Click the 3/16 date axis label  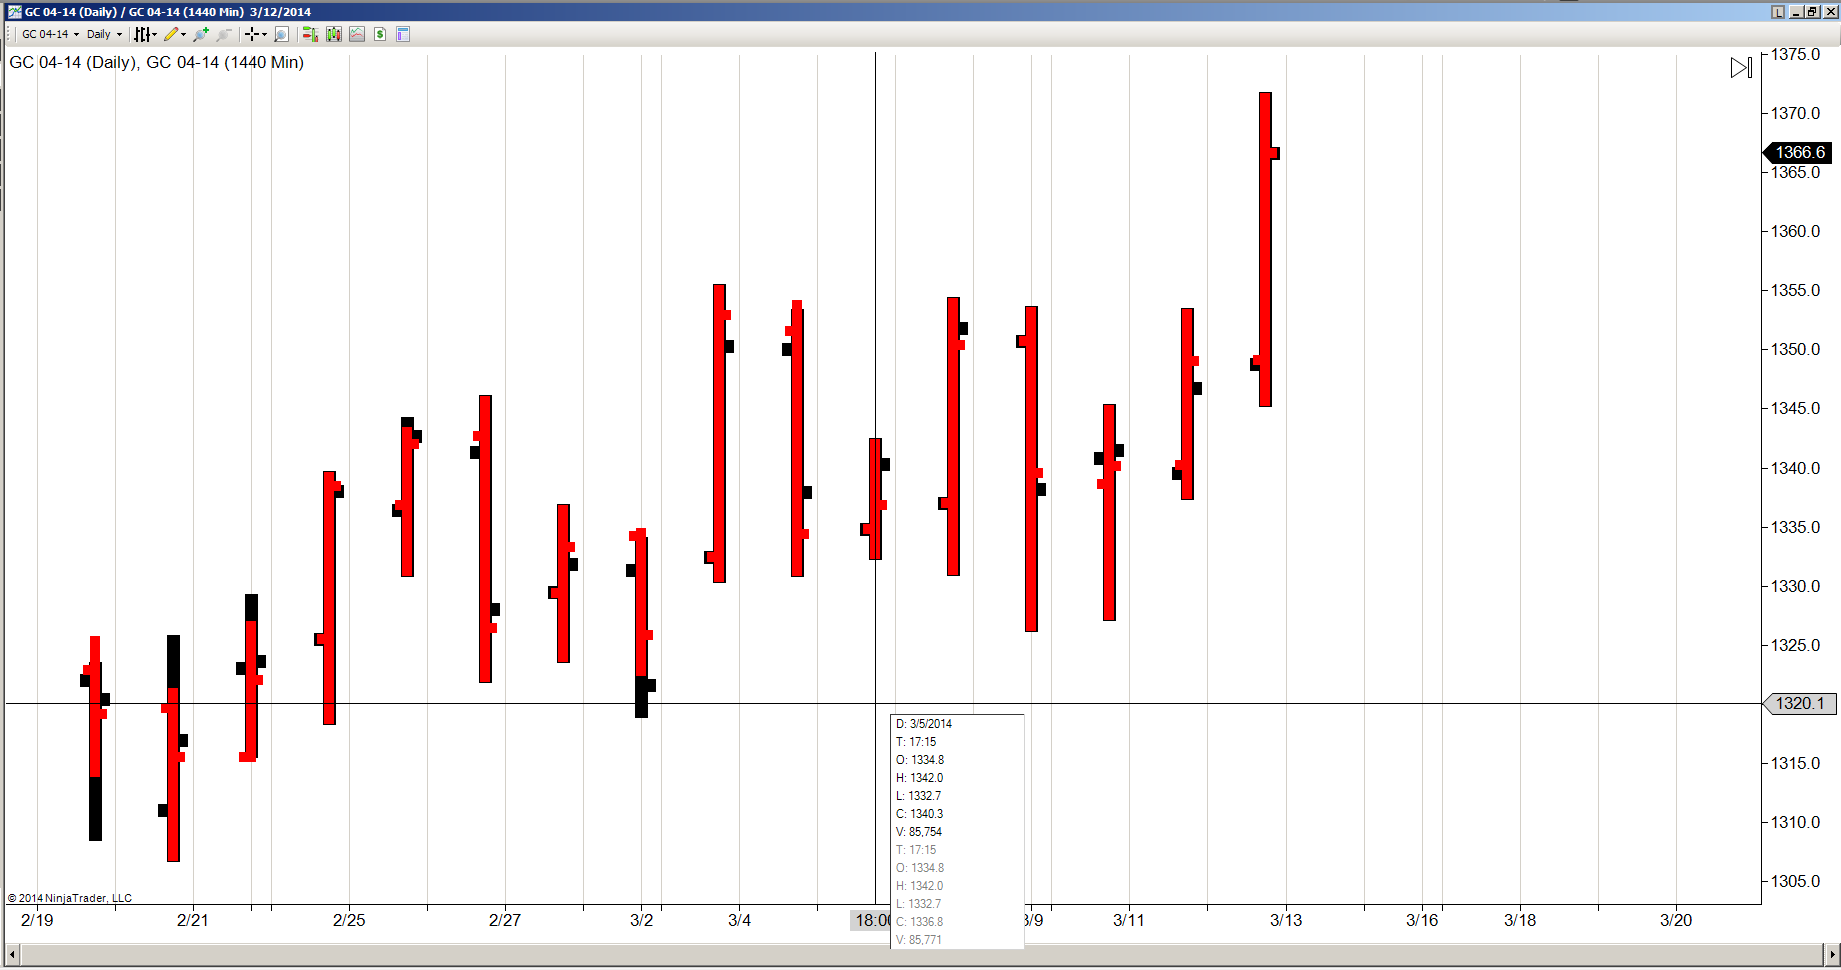[1422, 920]
